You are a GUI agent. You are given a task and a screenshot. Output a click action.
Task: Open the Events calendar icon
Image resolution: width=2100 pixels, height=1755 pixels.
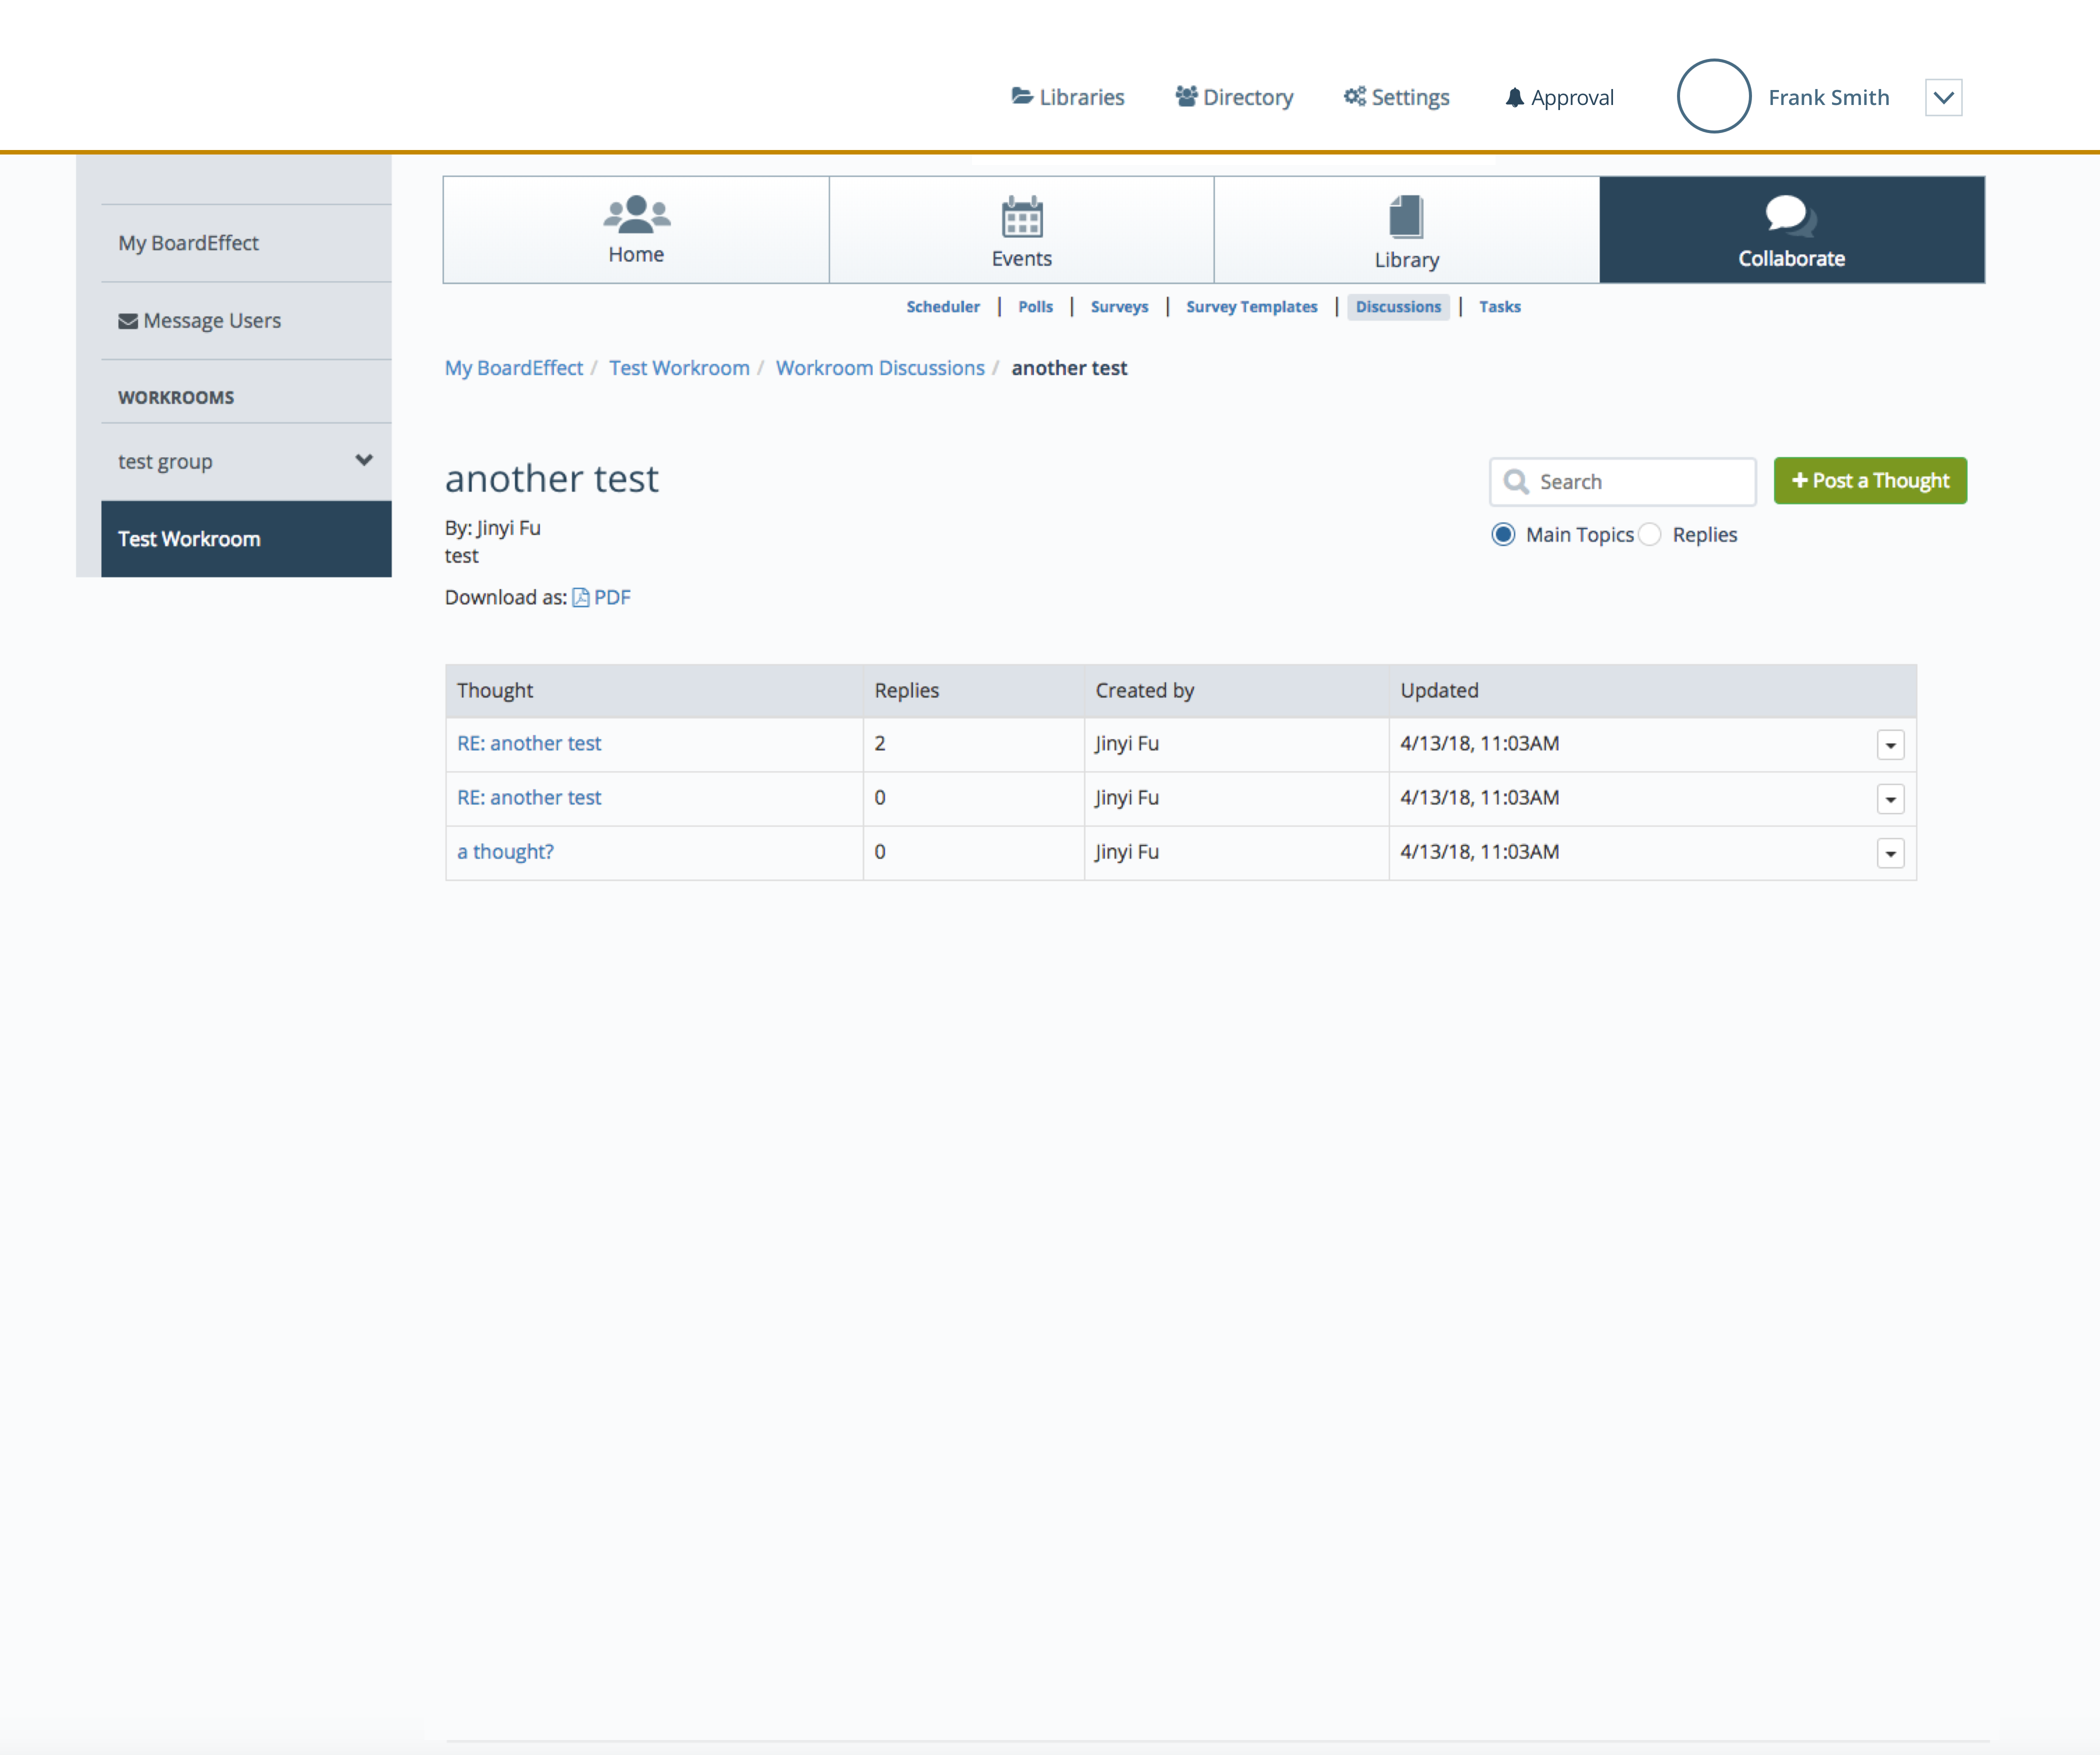[1021, 216]
